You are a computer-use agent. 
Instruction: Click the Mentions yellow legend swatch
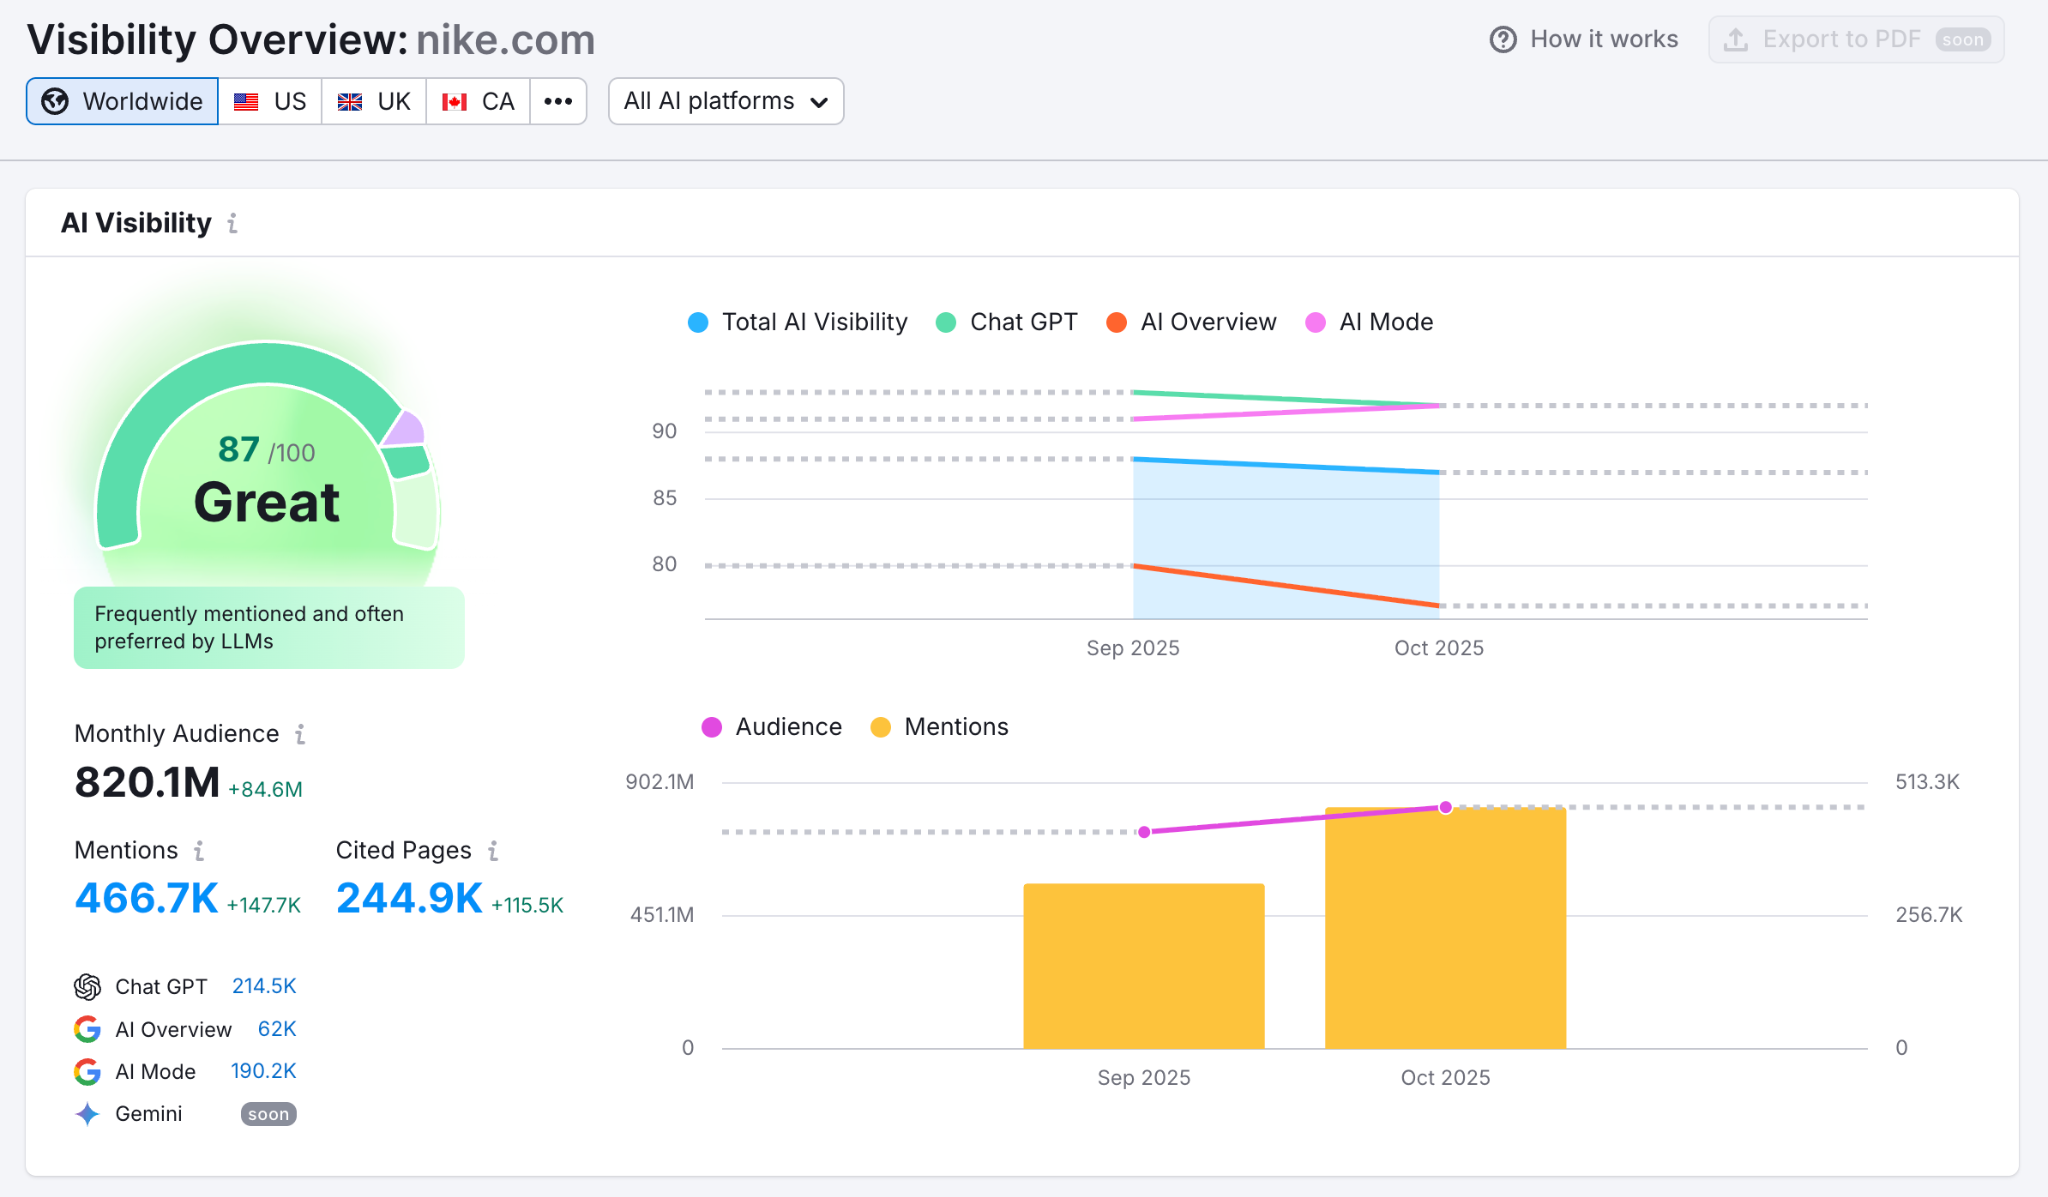click(881, 727)
